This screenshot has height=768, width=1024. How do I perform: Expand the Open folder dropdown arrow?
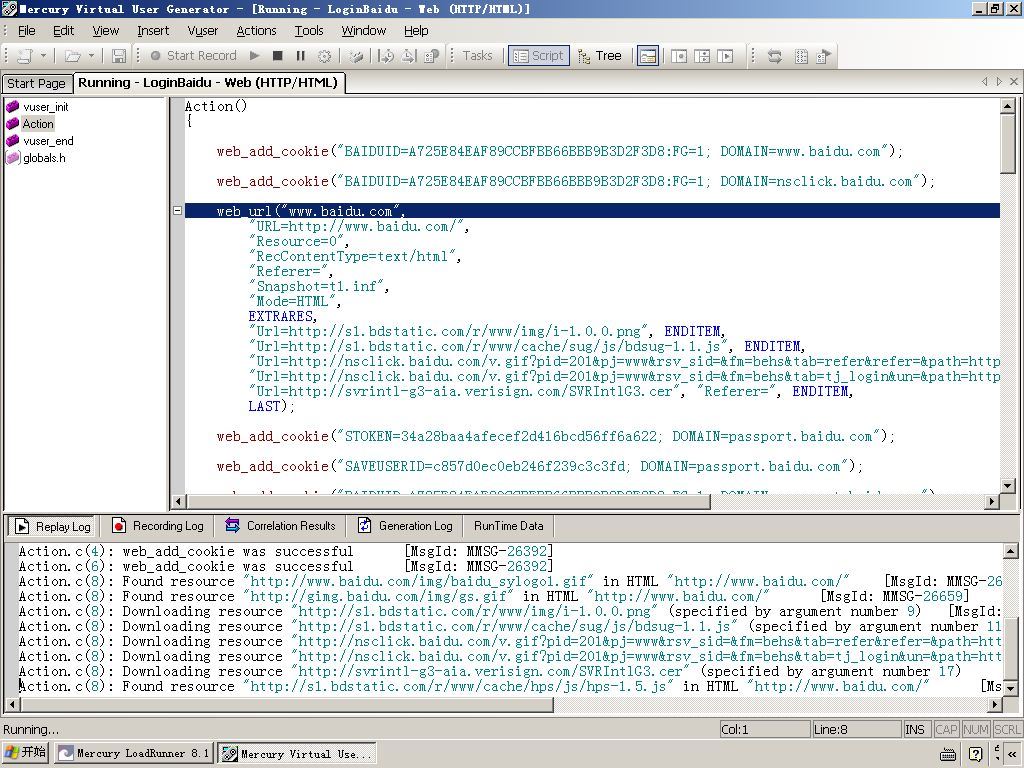coord(91,56)
